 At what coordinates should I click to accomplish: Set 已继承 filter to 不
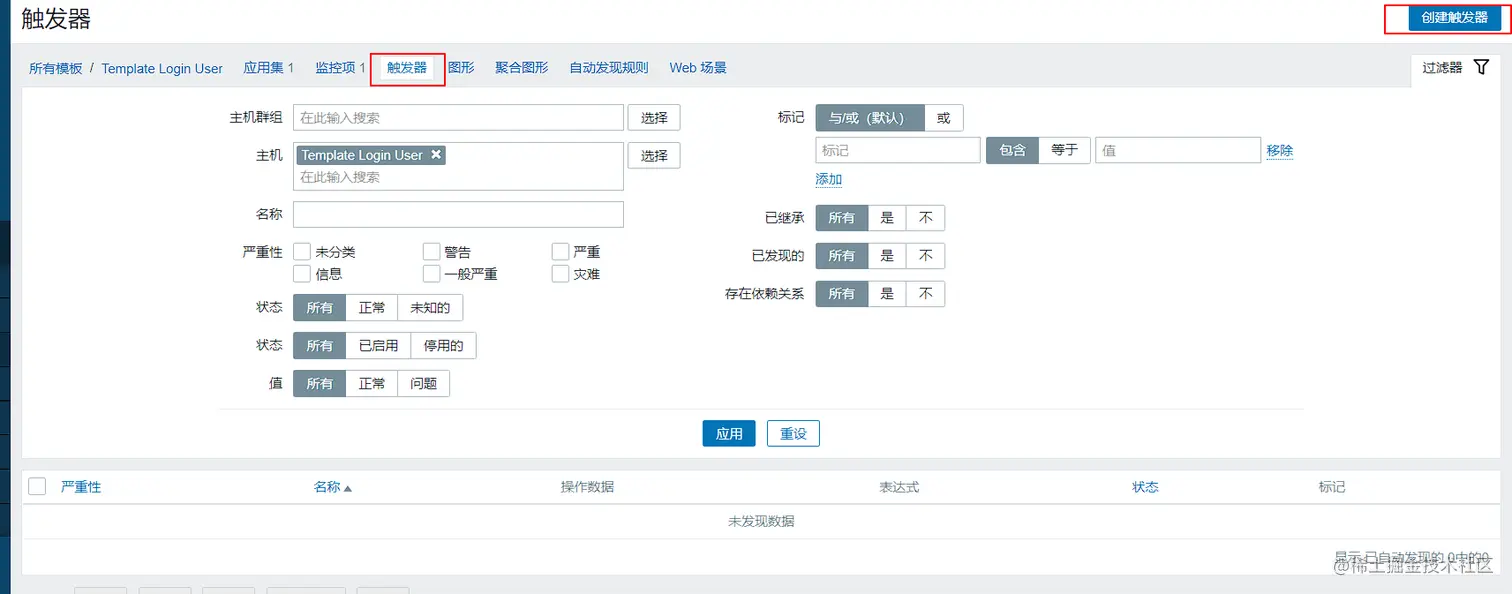(x=926, y=218)
